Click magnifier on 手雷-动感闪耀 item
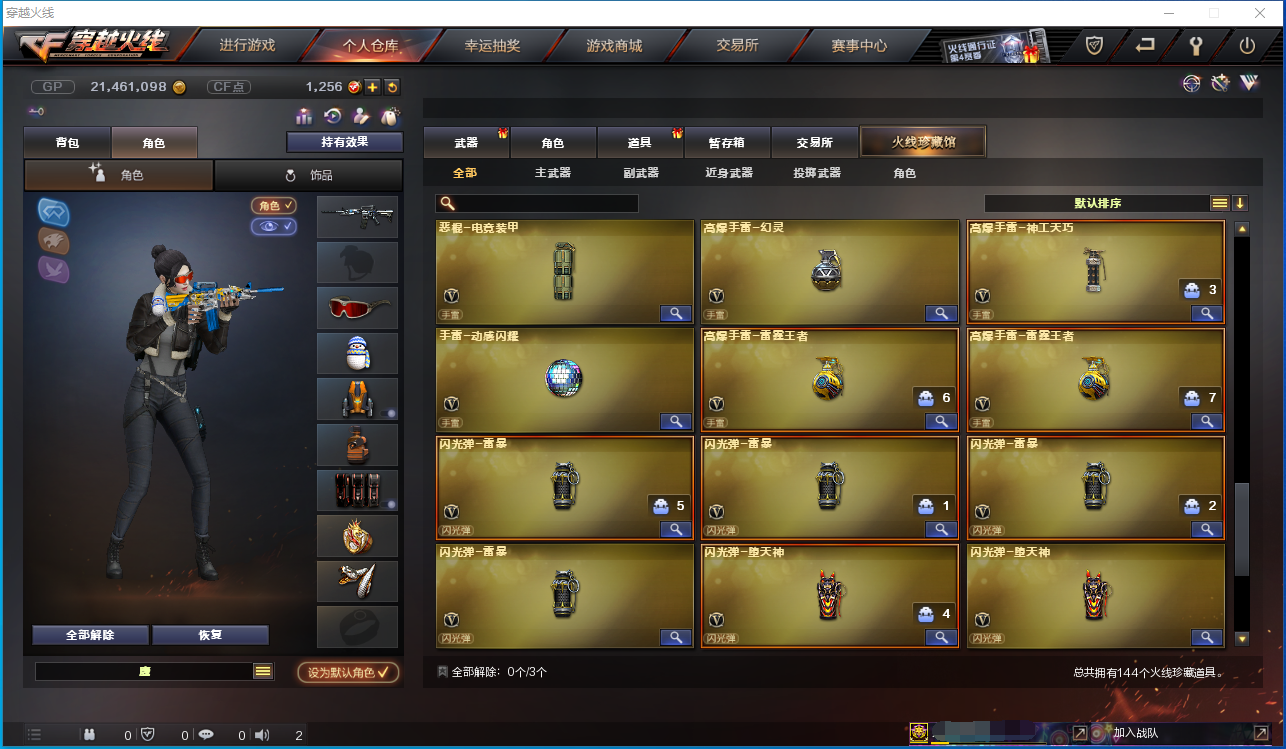The image size is (1286, 749). 676,421
